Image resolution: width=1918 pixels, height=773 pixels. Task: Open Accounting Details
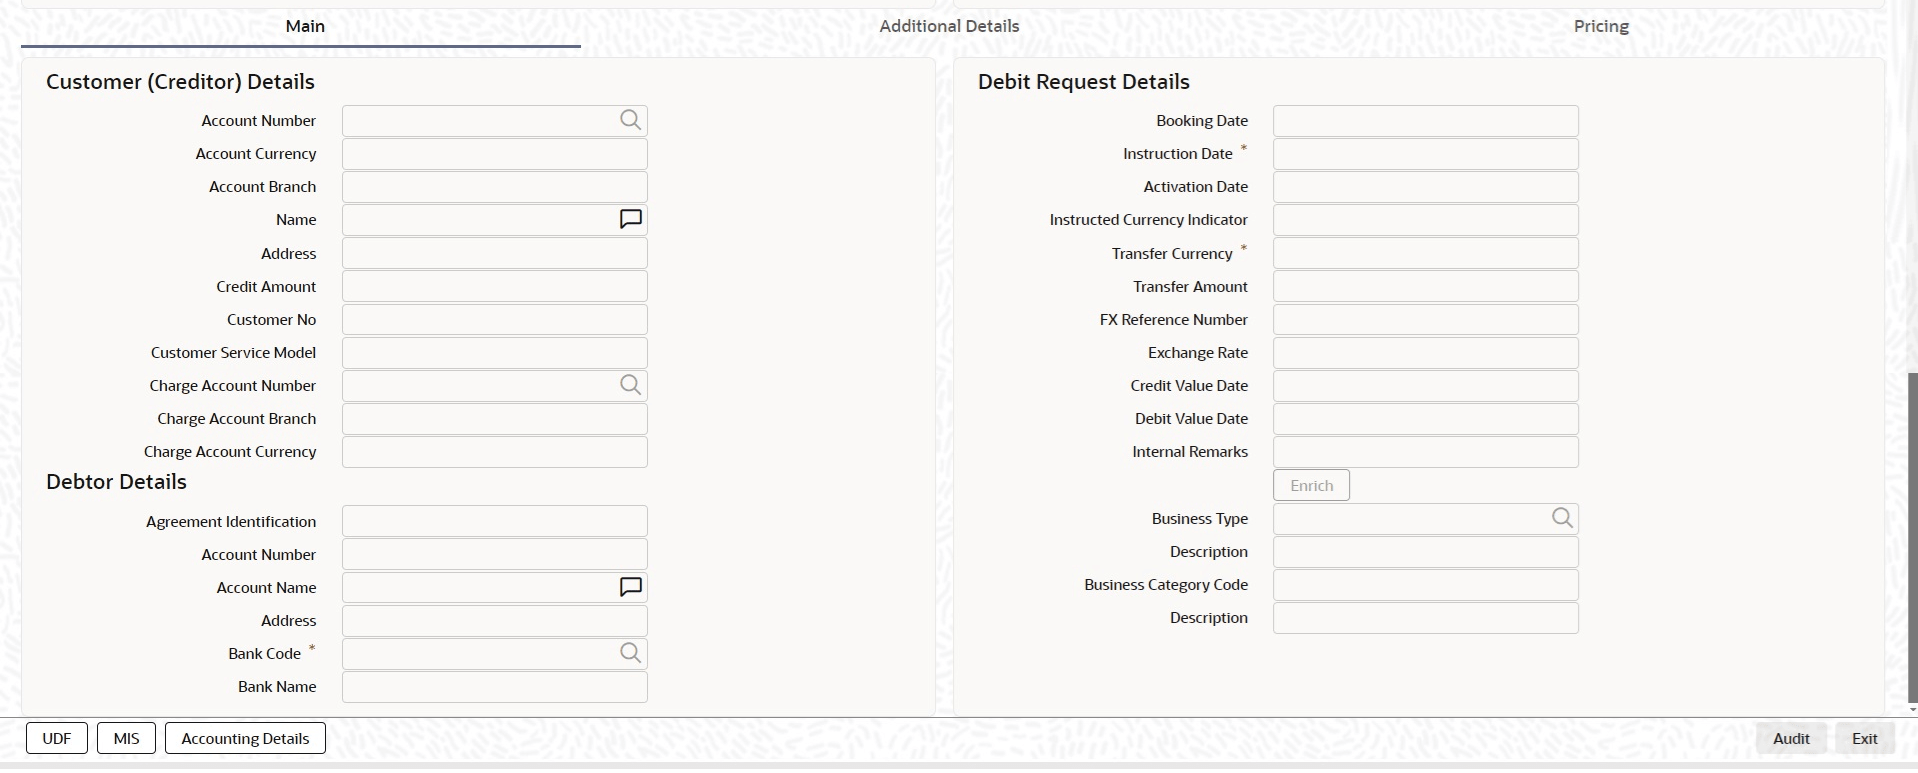tap(245, 738)
